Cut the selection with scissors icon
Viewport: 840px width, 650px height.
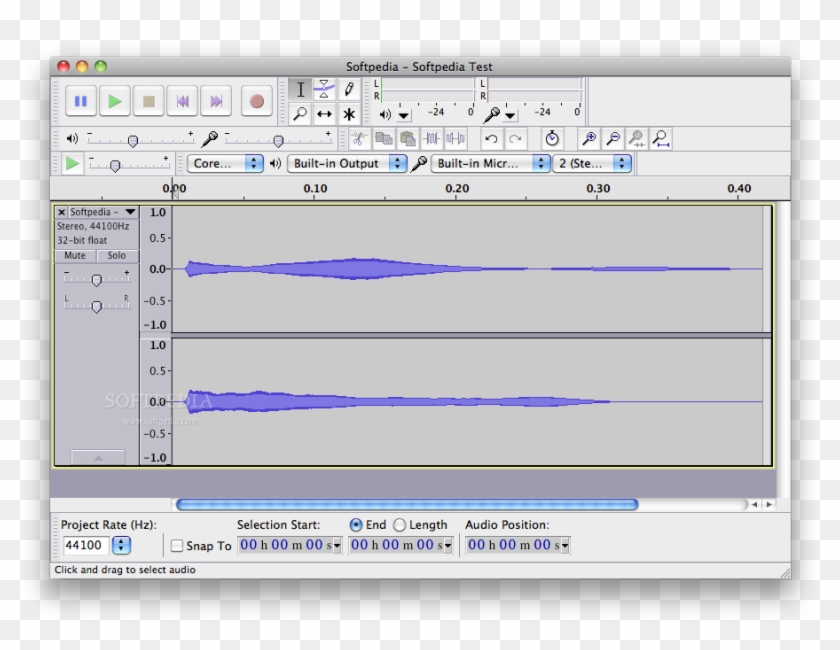(360, 138)
